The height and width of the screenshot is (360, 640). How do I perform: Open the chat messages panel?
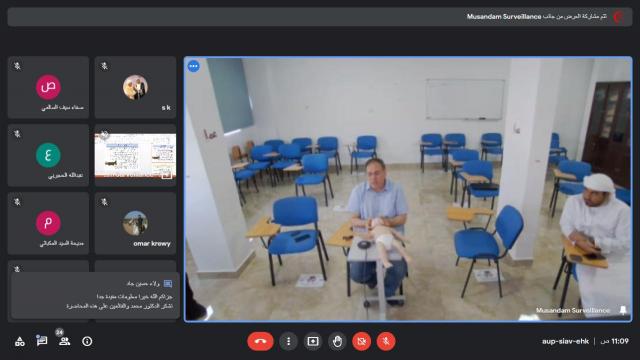42,340
